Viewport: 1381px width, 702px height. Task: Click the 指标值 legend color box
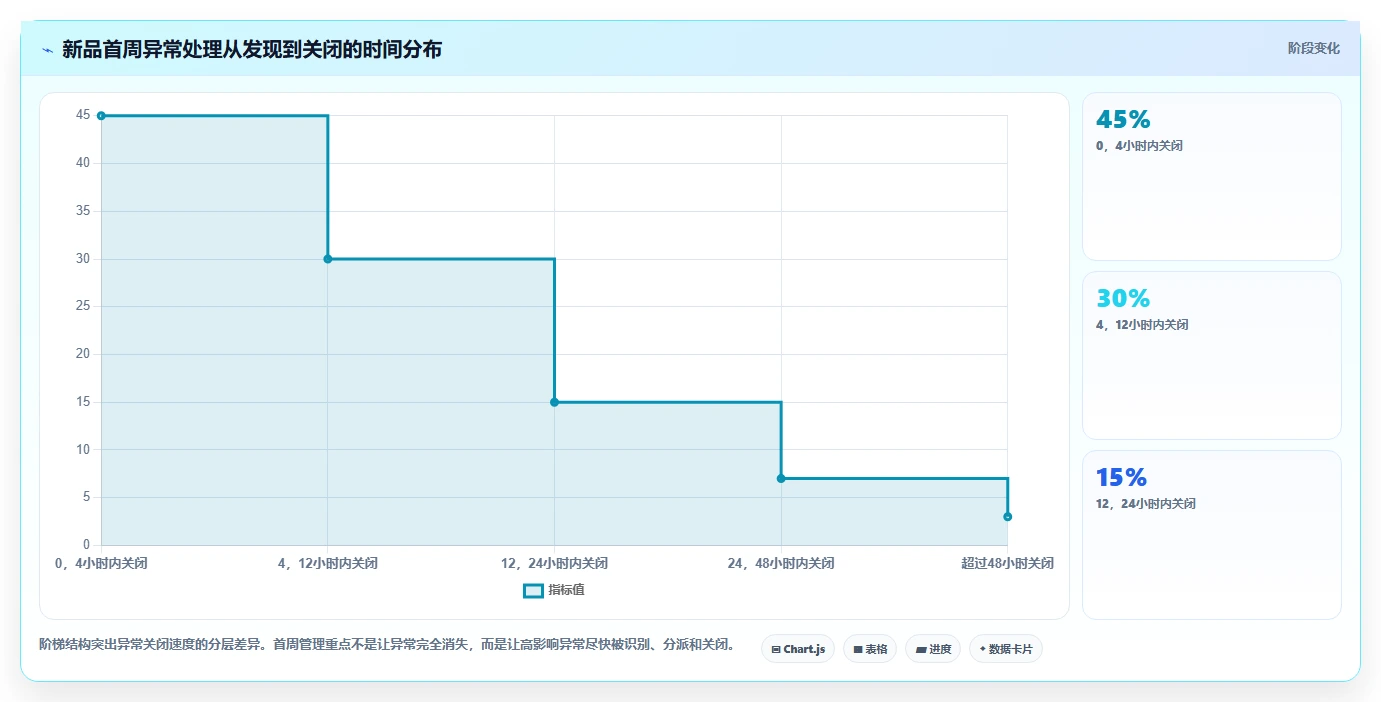(534, 590)
